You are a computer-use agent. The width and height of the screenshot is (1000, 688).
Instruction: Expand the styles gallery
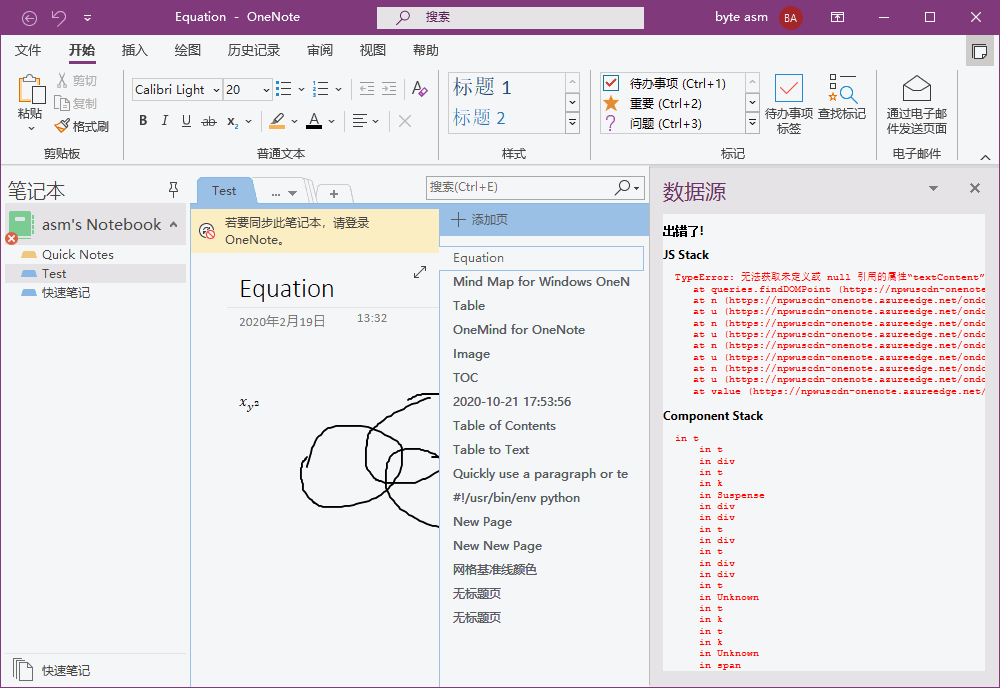tap(572, 122)
